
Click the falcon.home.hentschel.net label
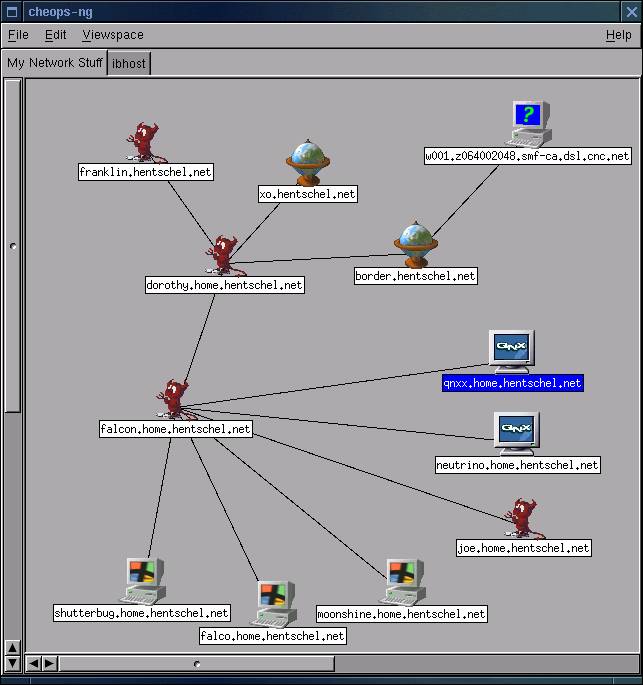176,429
